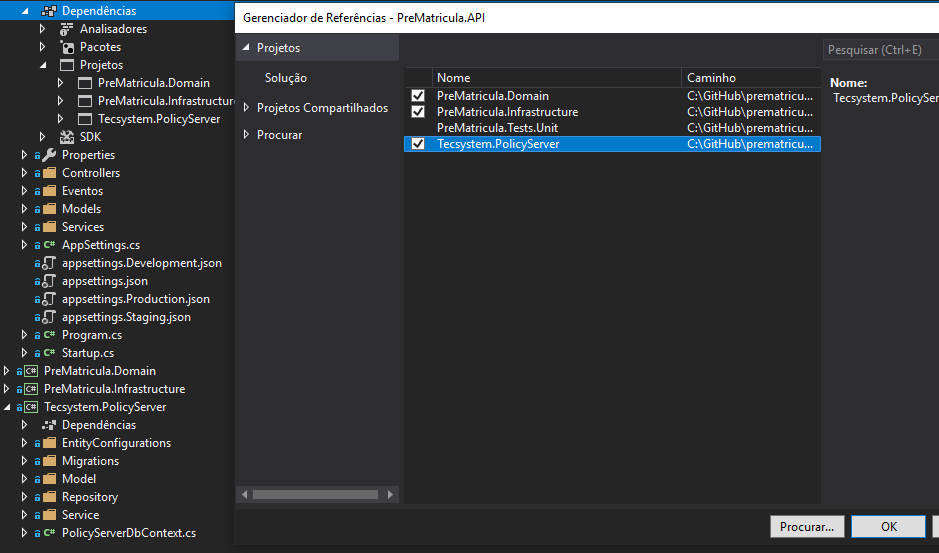Toggle the Tecsystem.PolicyServer reference checkbox
939x553 pixels.
click(x=418, y=144)
